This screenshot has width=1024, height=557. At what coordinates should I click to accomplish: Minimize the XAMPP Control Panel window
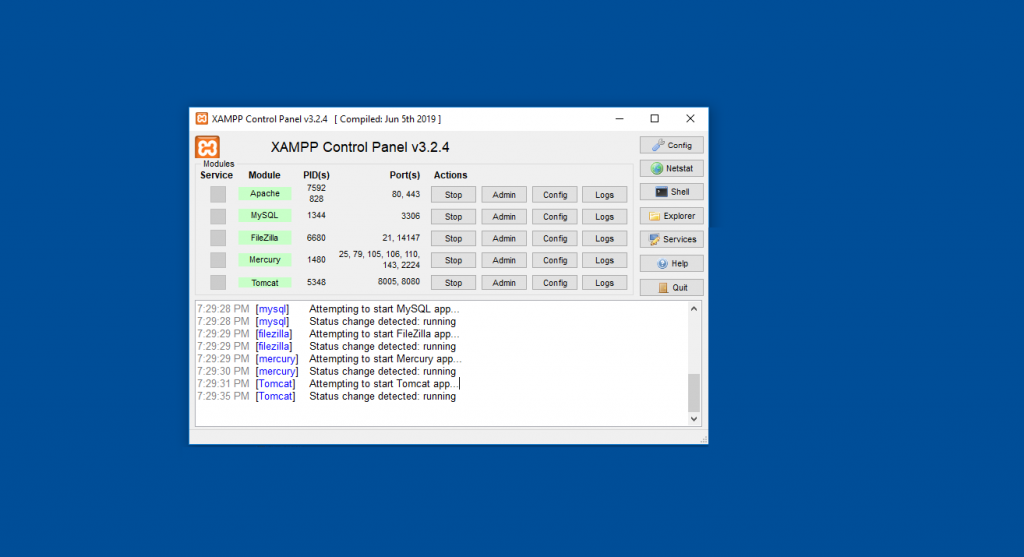619,119
